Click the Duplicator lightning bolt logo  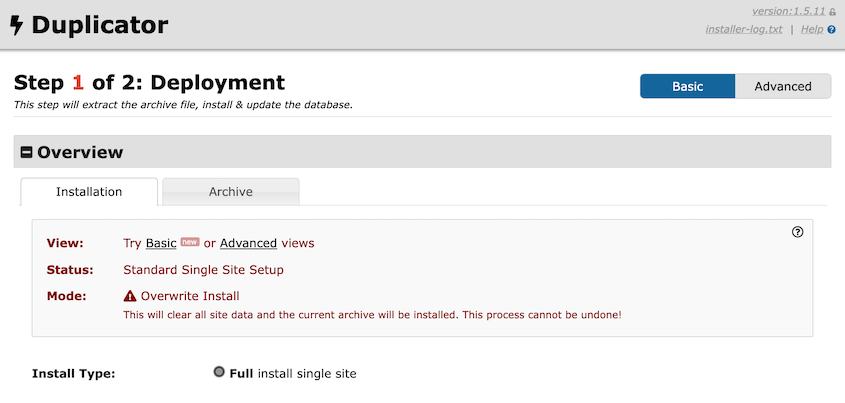pyautogui.click(x=17, y=25)
